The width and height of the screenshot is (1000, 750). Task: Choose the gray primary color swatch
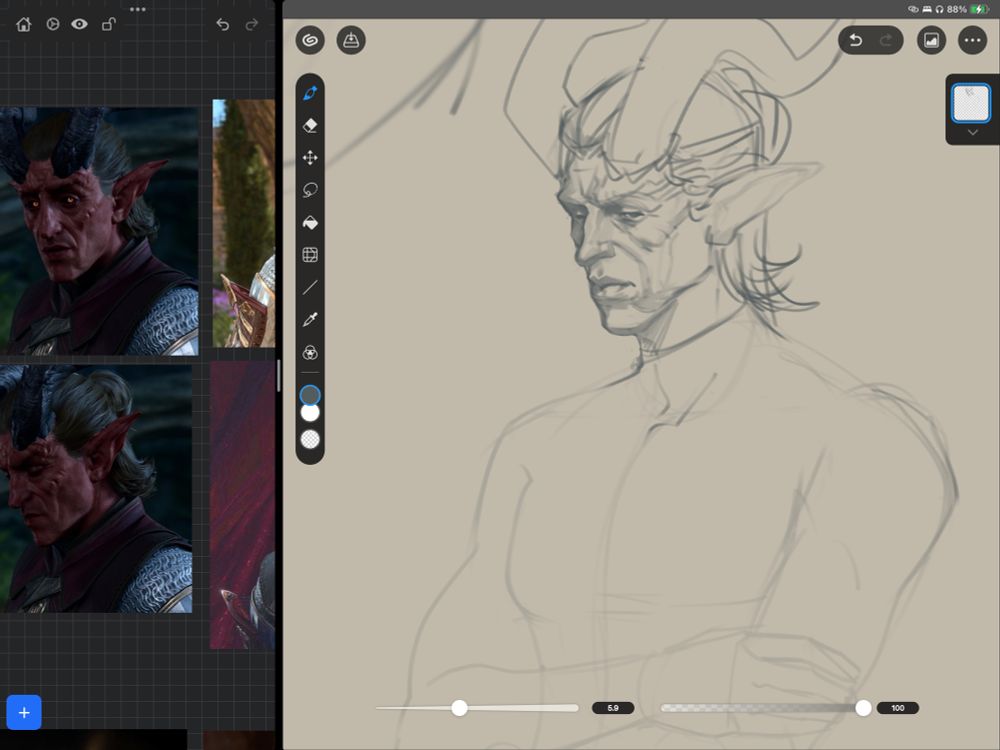pyautogui.click(x=310, y=395)
